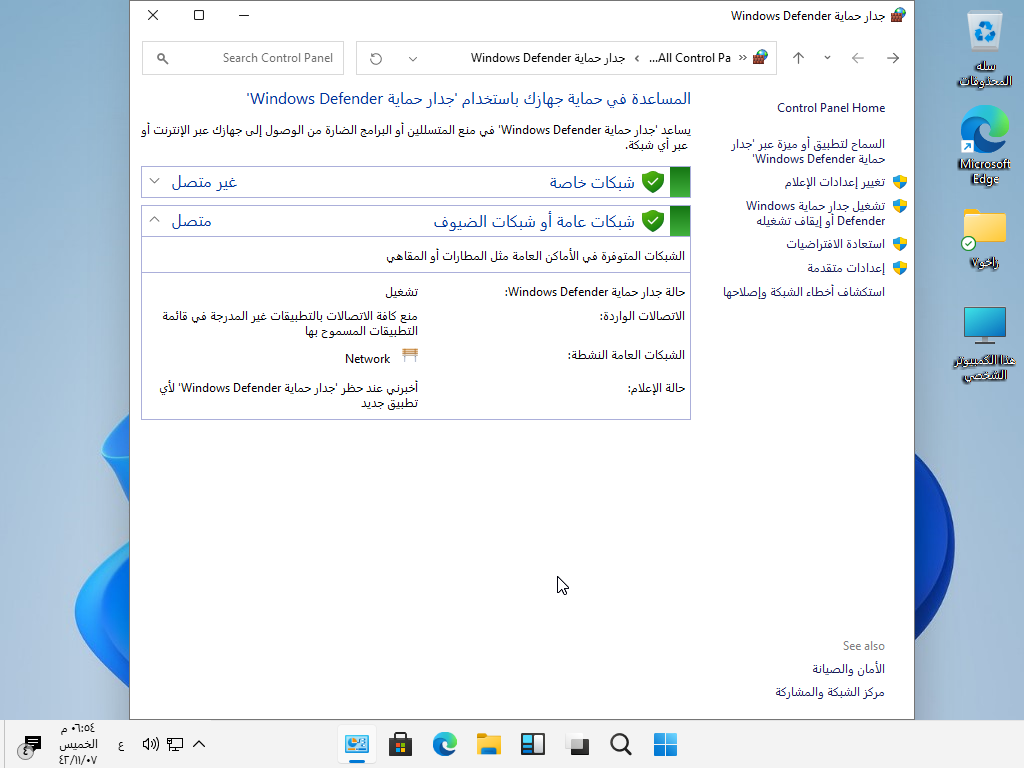Click shield icon beside 'استعادة الافتراضيات'
This screenshot has height=768, width=1024.
point(900,244)
